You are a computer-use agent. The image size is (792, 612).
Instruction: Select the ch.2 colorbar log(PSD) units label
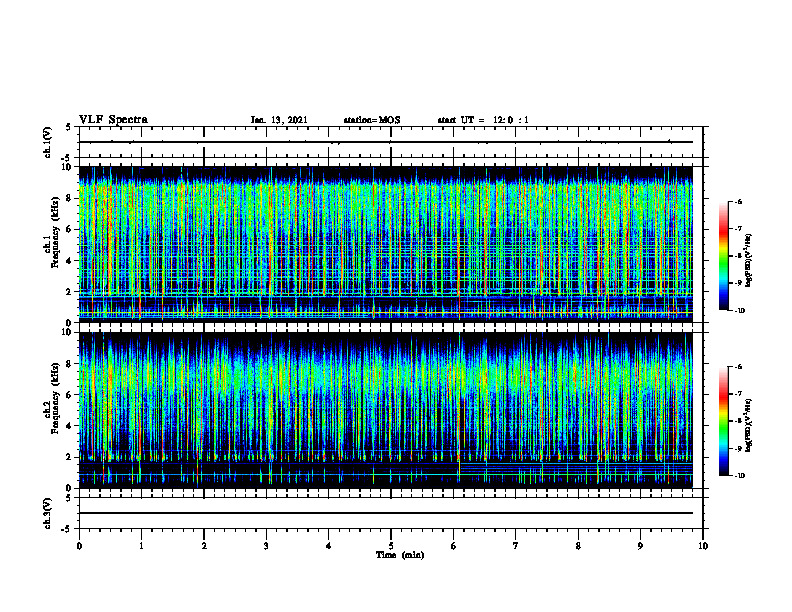[749, 425]
